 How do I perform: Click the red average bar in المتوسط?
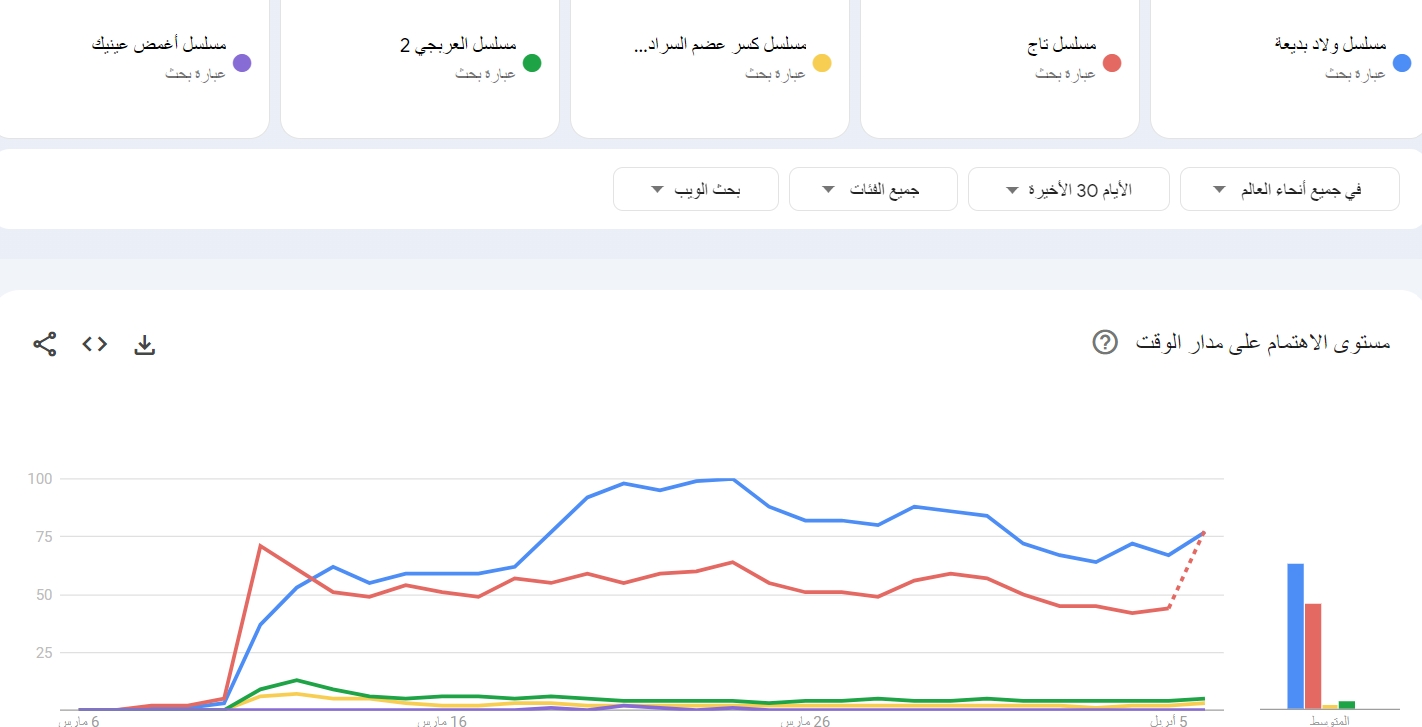[1313, 656]
